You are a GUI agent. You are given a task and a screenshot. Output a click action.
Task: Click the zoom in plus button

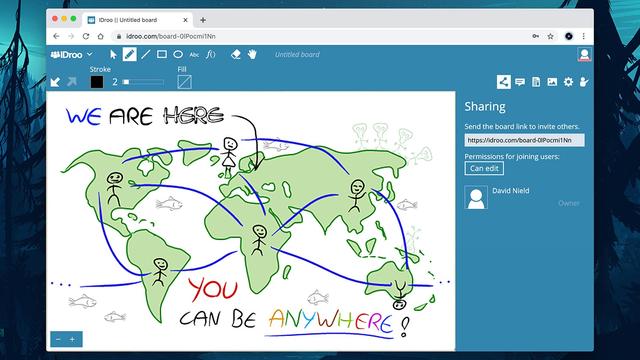pos(72,339)
